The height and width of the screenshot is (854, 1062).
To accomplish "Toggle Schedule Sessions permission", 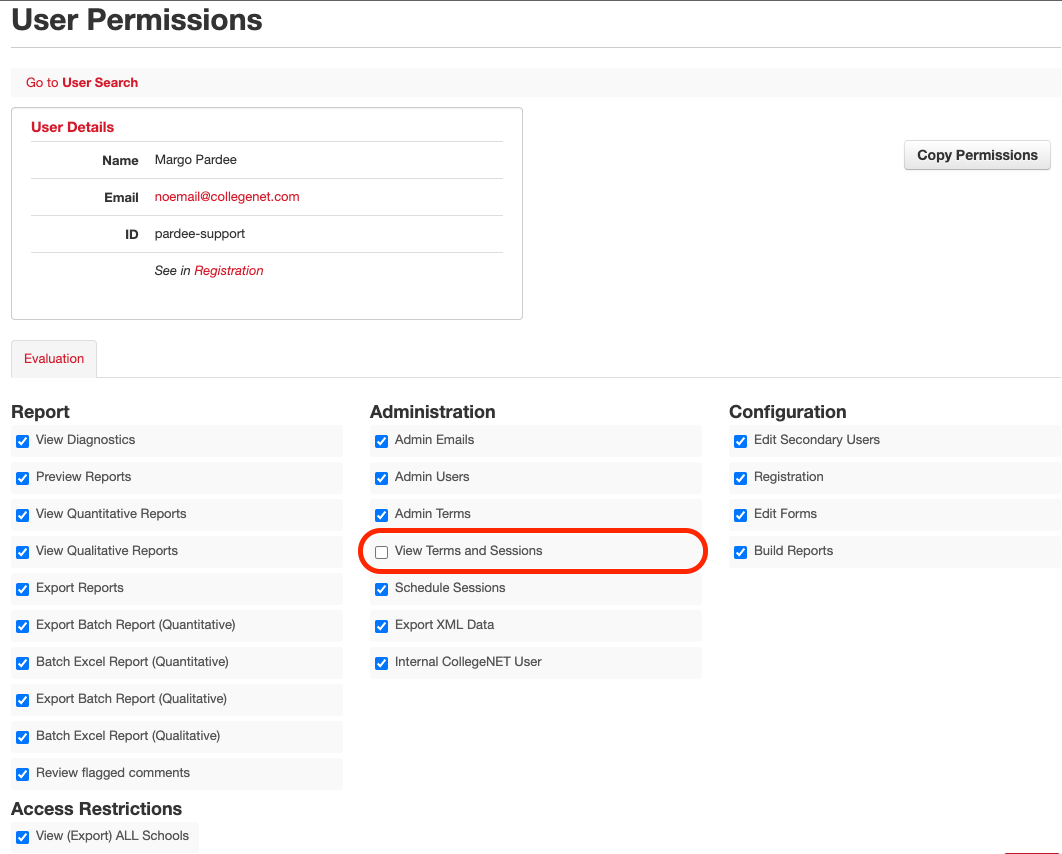I will click(x=381, y=589).
